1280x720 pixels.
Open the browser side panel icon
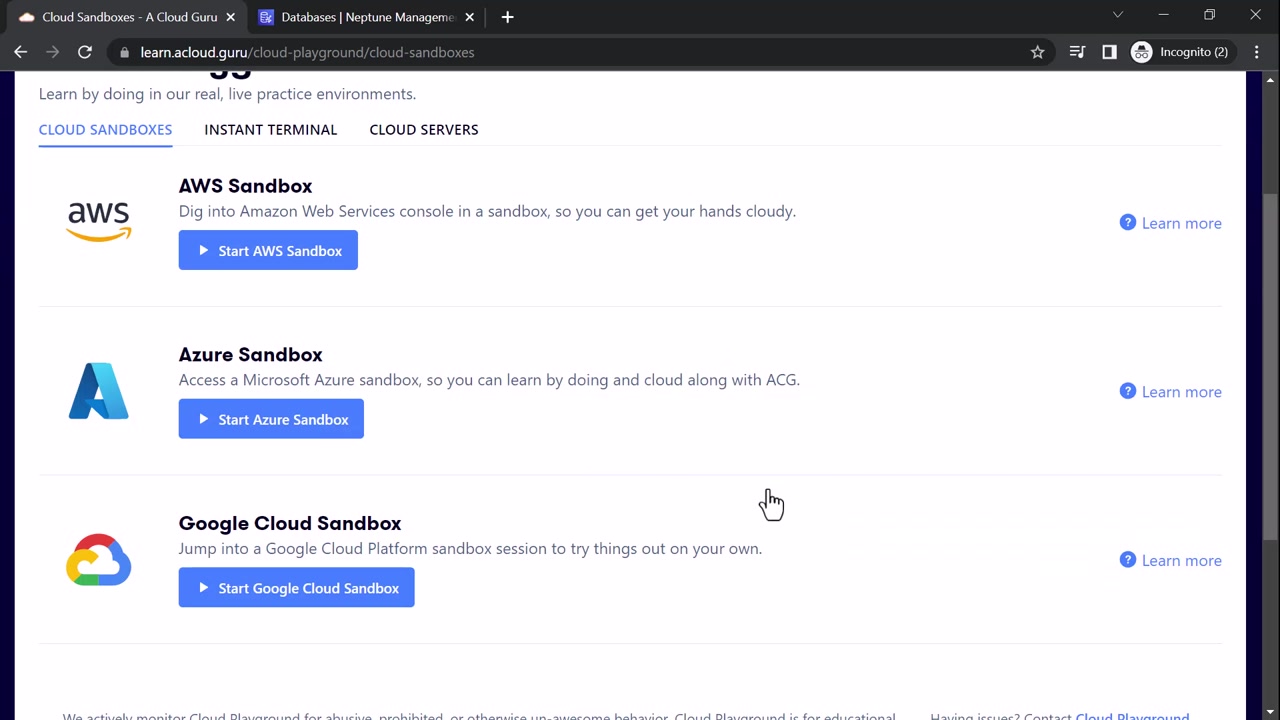1109,52
